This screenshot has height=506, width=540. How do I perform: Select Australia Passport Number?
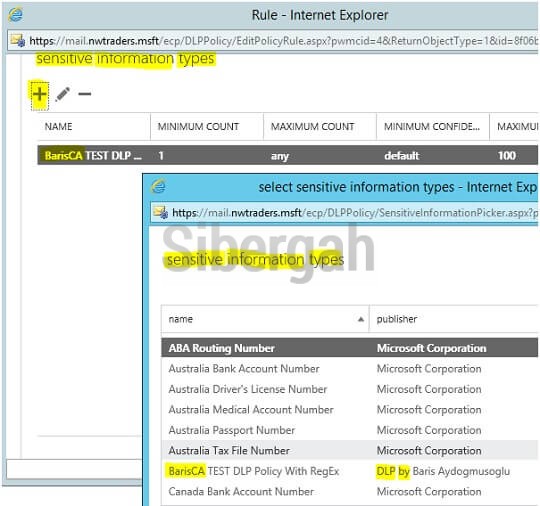click(350, 430)
